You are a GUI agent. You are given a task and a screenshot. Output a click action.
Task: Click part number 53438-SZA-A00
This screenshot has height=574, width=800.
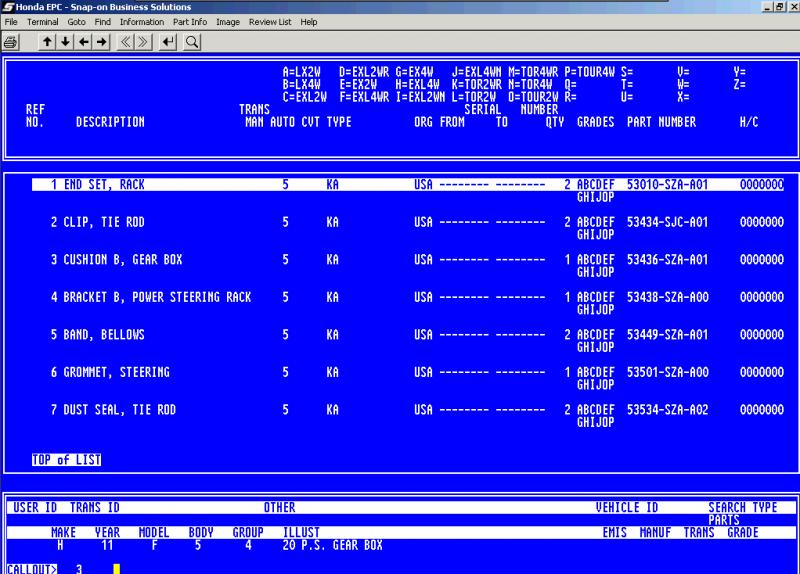point(667,297)
